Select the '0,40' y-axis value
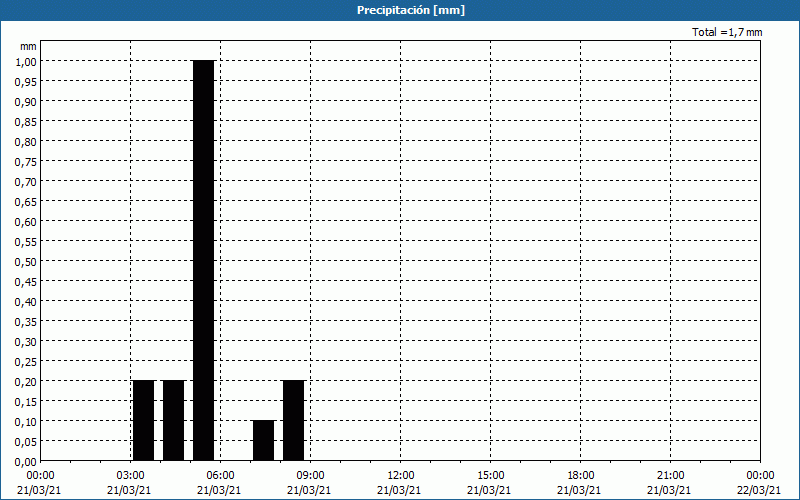The height and width of the screenshot is (500, 800). pos(26,302)
